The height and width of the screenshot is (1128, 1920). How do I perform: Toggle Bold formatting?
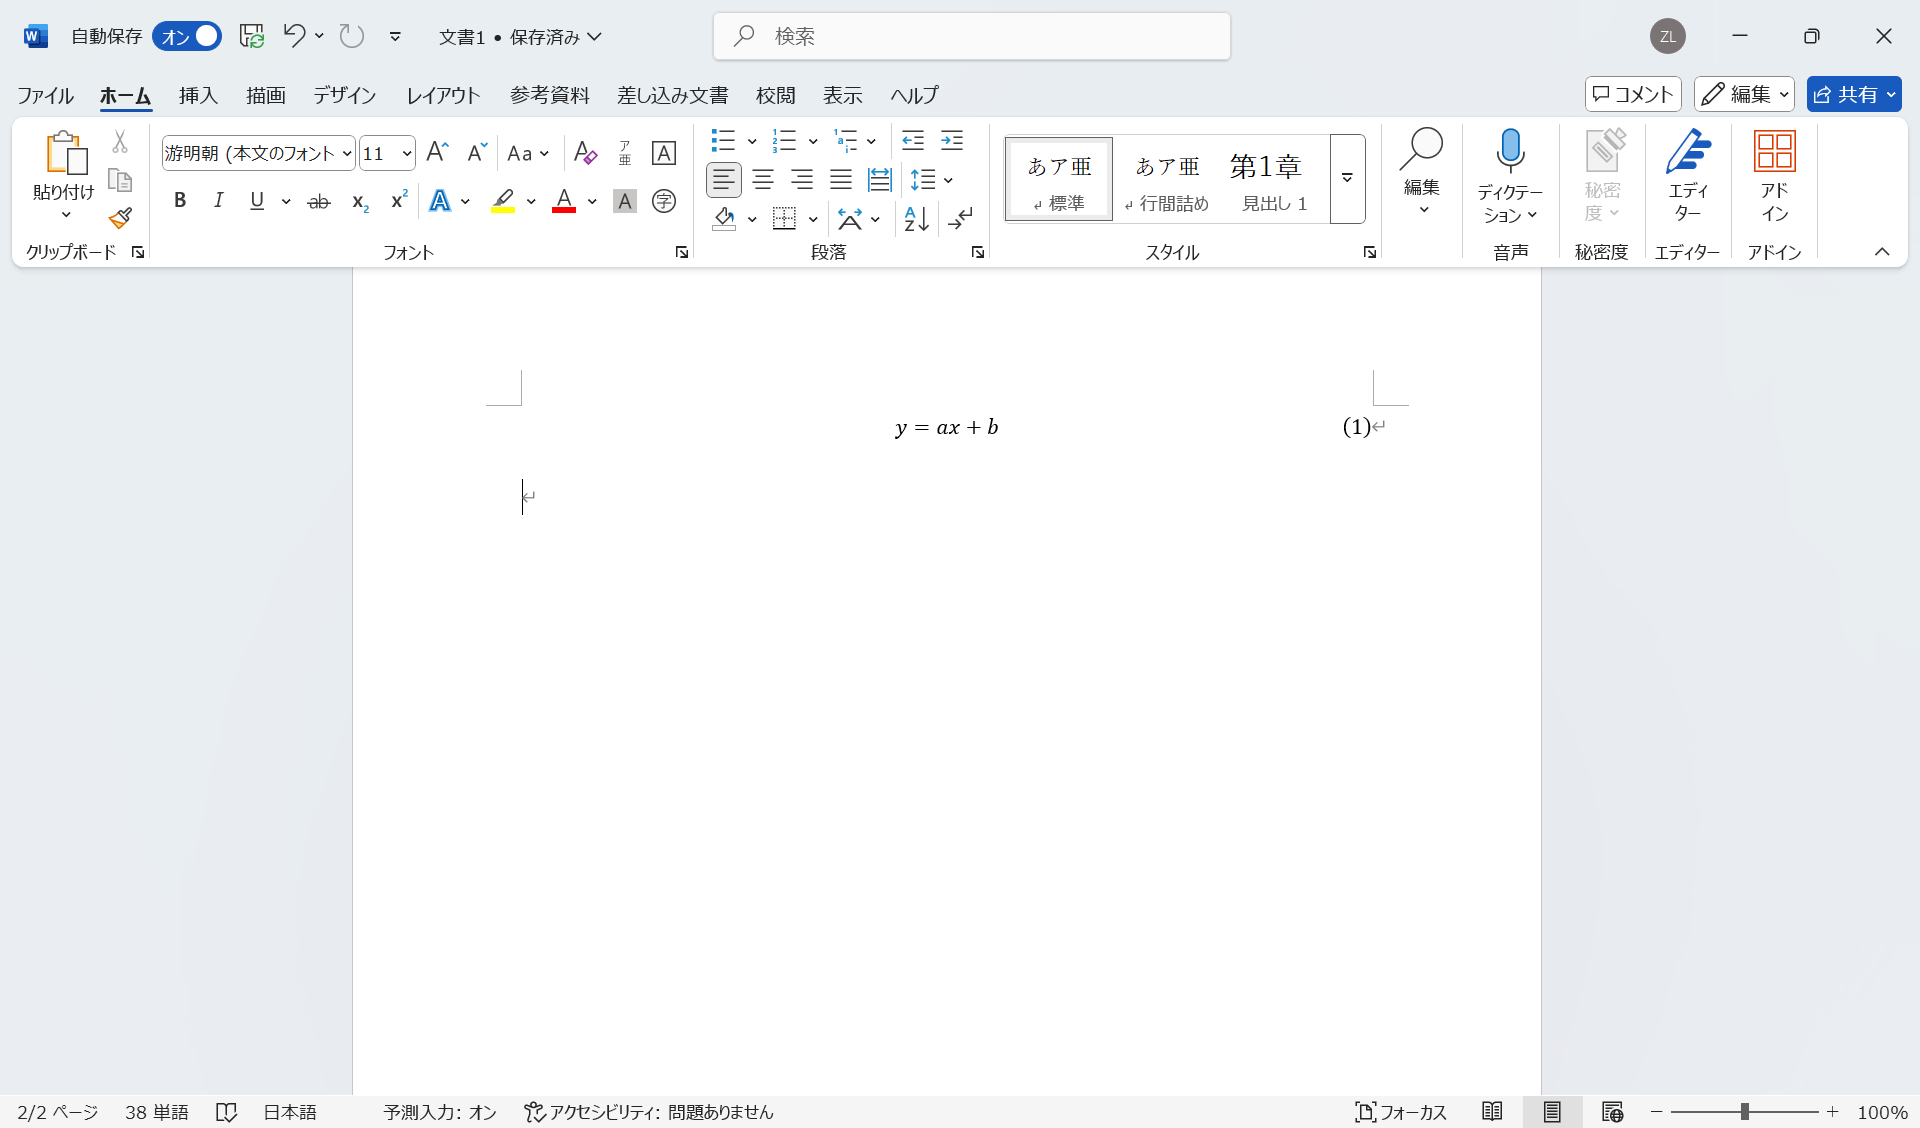[x=180, y=201]
